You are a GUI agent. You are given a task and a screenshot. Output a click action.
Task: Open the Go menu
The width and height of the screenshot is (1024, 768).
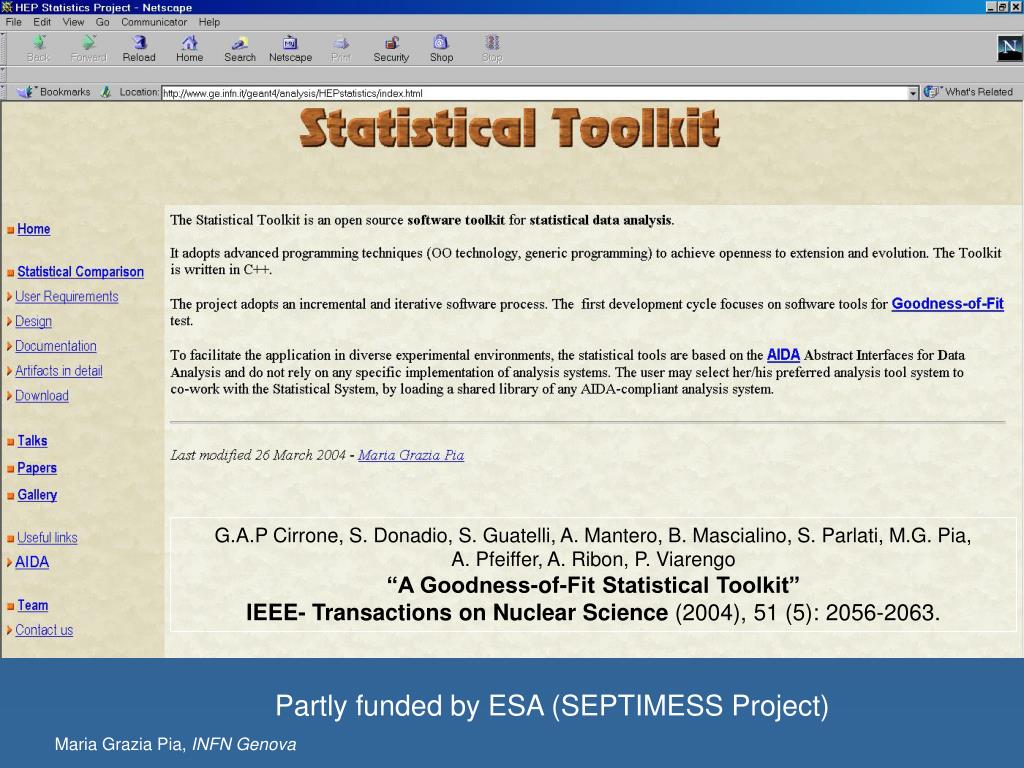click(103, 22)
